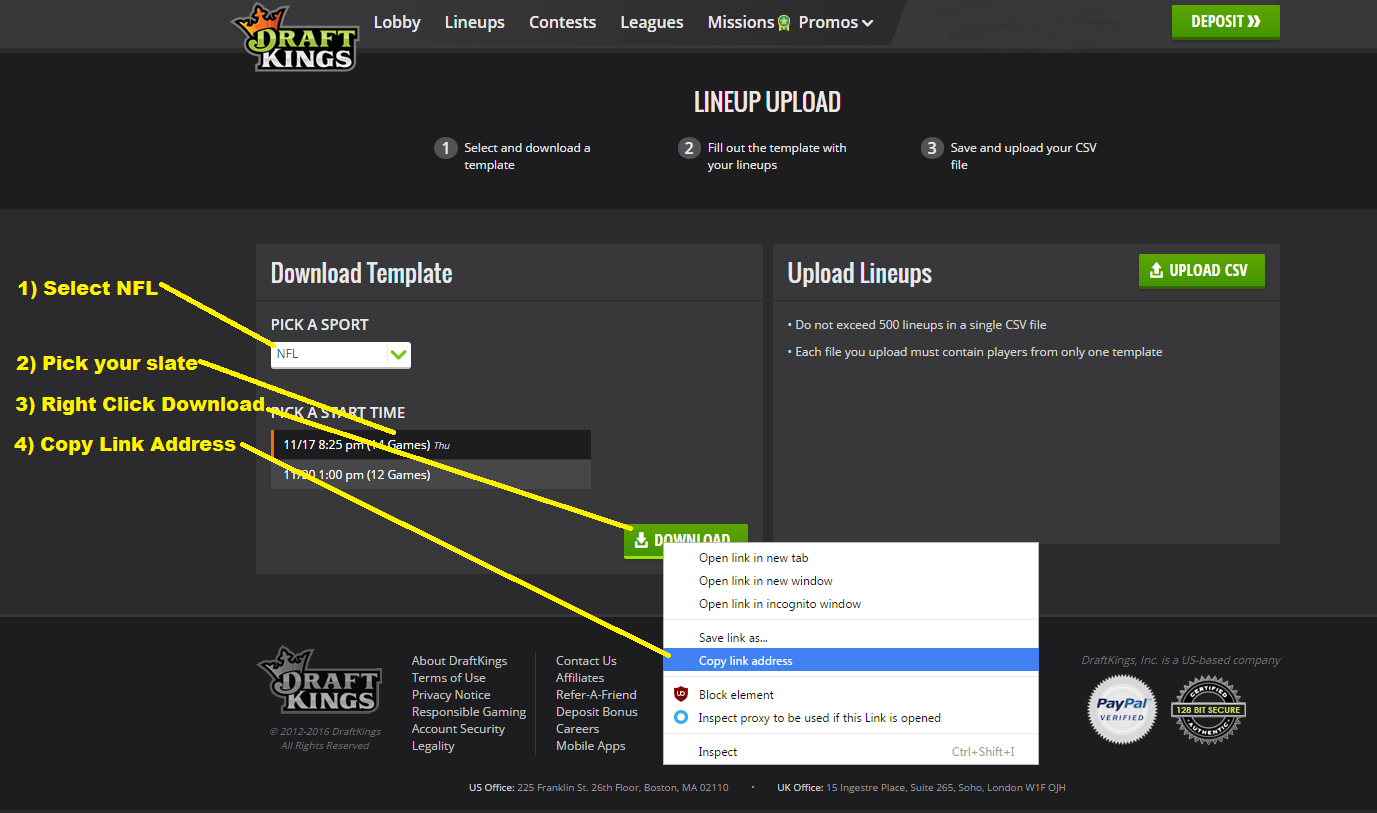Click the uBlock shield icon beside Block element

tap(681, 694)
